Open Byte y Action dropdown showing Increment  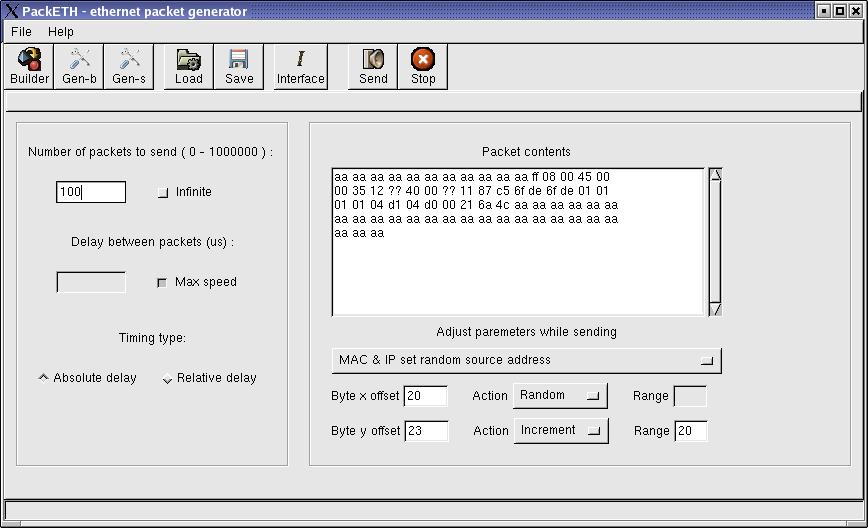[x=561, y=431]
